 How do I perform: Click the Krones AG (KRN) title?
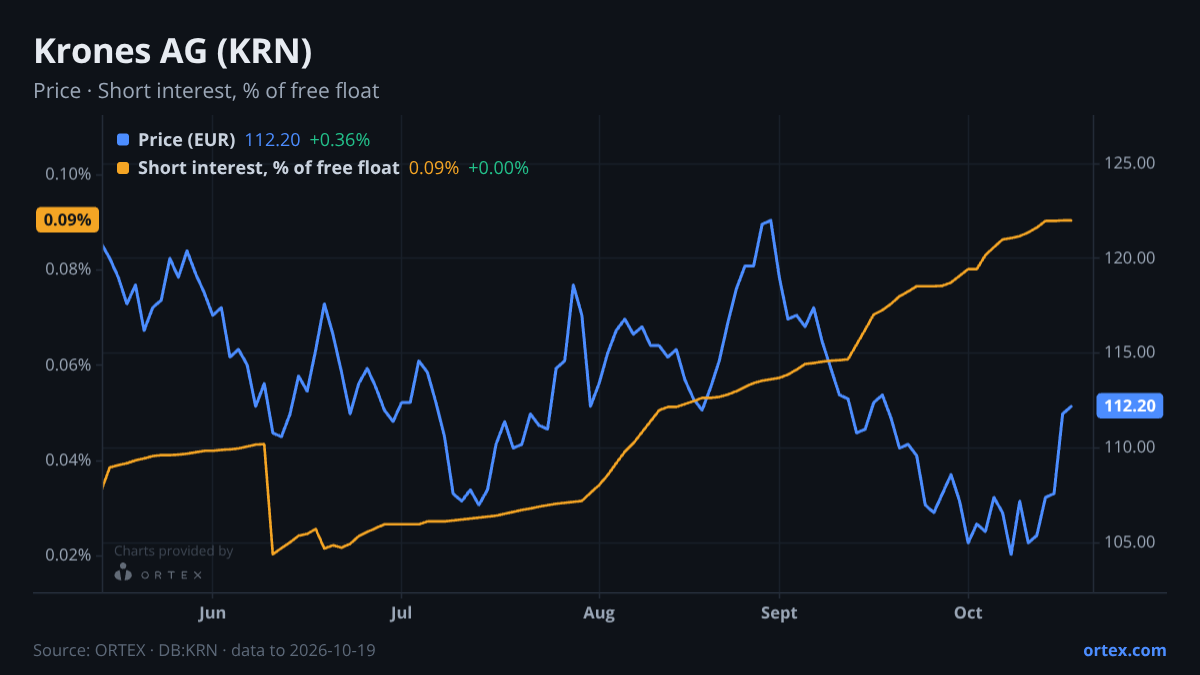tap(173, 51)
